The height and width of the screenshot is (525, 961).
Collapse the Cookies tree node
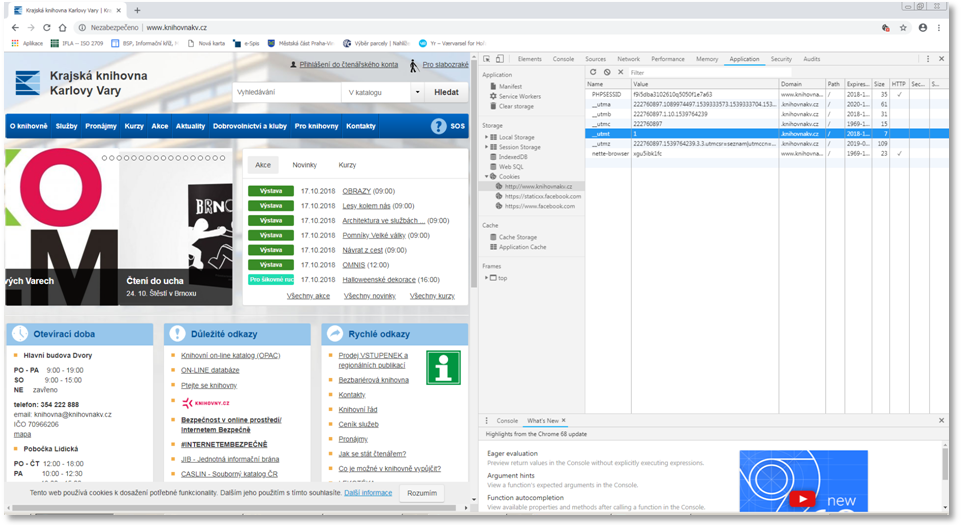click(x=487, y=176)
